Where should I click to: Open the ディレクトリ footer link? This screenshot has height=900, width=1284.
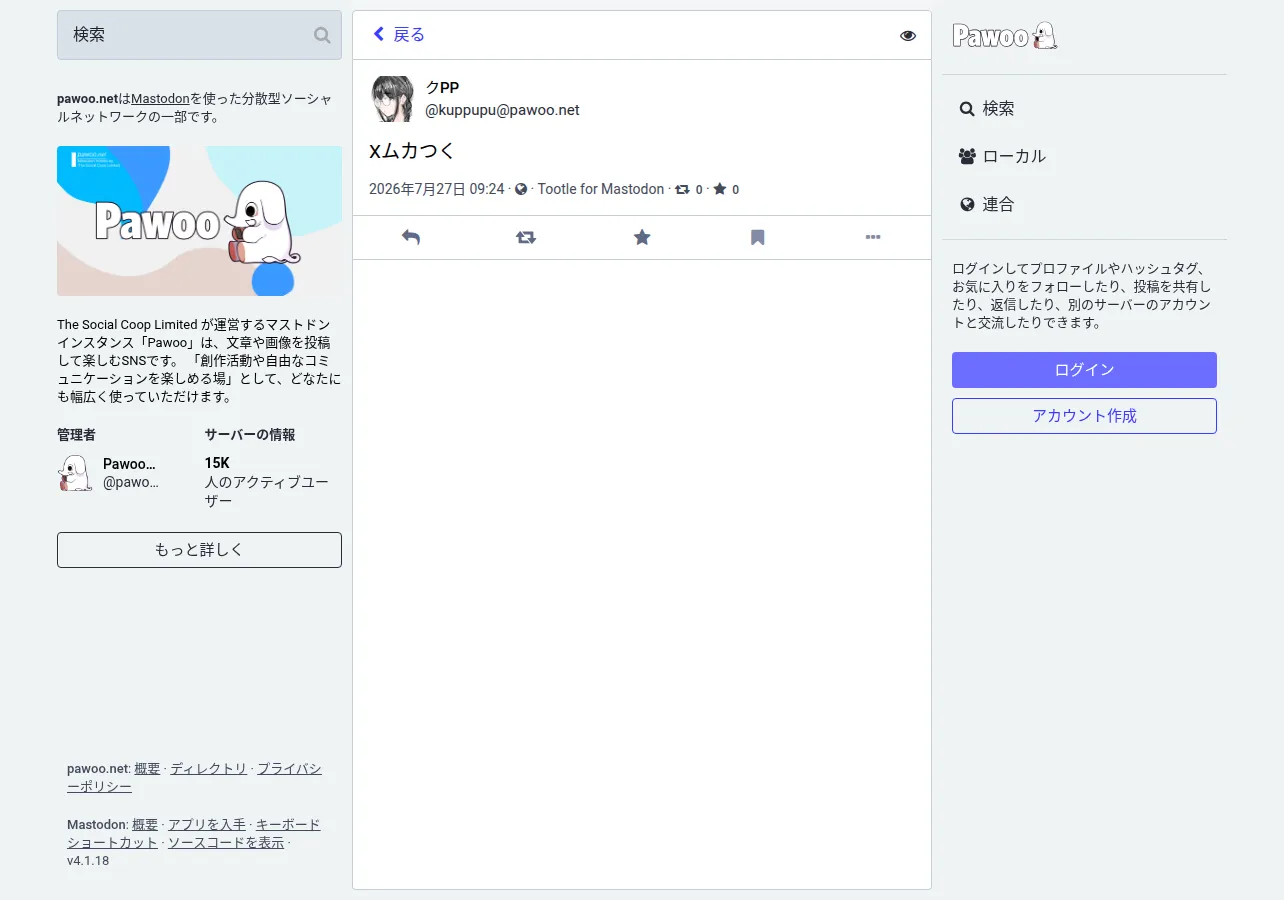click(x=208, y=769)
